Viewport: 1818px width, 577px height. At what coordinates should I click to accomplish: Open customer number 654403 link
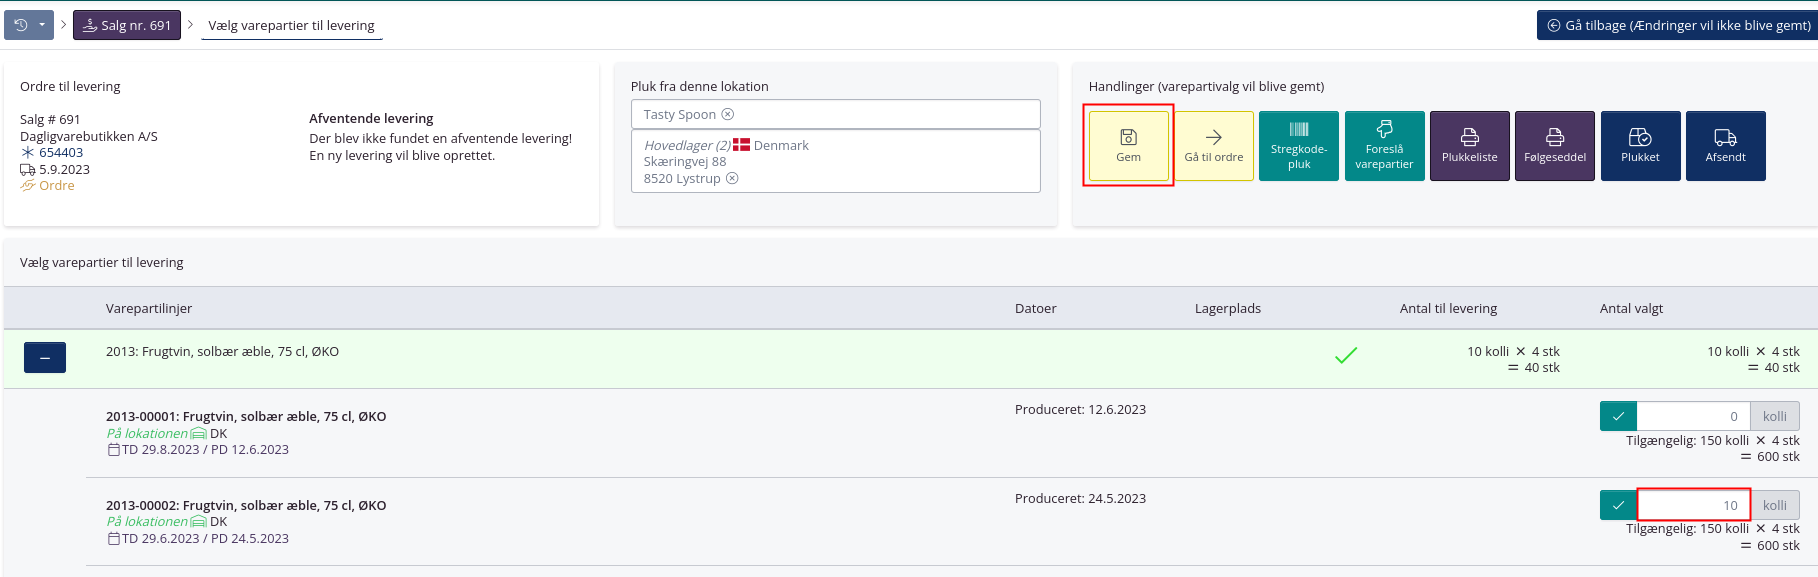tap(61, 152)
